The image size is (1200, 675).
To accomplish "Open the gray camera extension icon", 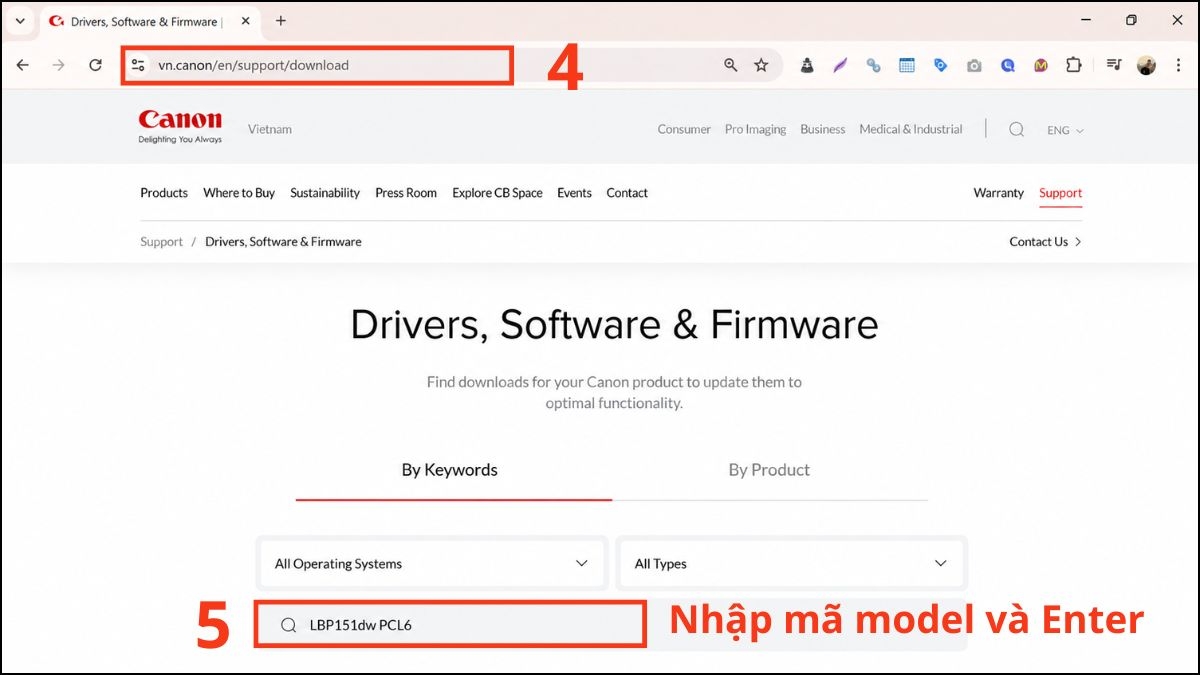I will click(x=974, y=65).
